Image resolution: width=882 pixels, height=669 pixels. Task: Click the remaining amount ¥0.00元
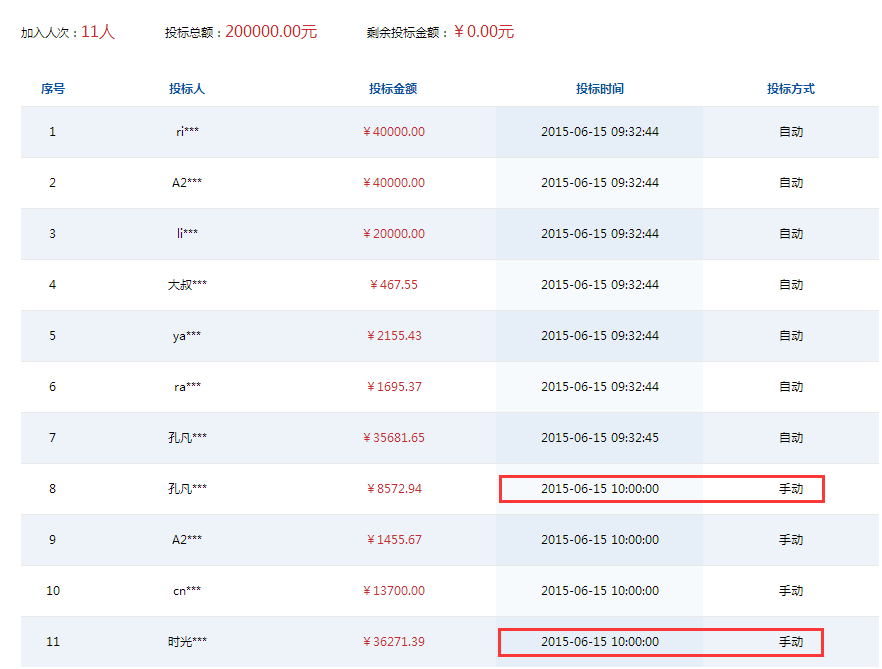tap(484, 32)
